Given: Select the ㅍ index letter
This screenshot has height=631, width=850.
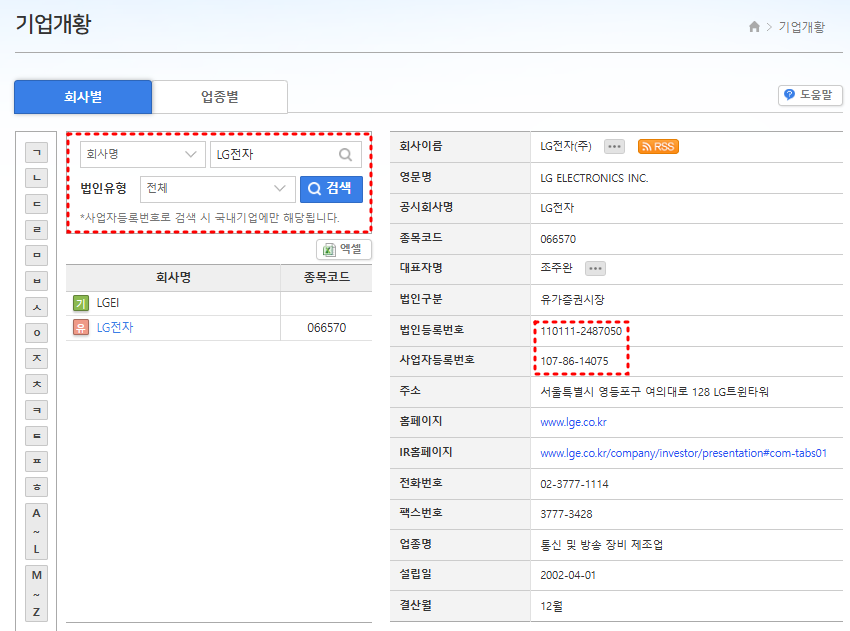Looking at the screenshot, I should [37, 461].
